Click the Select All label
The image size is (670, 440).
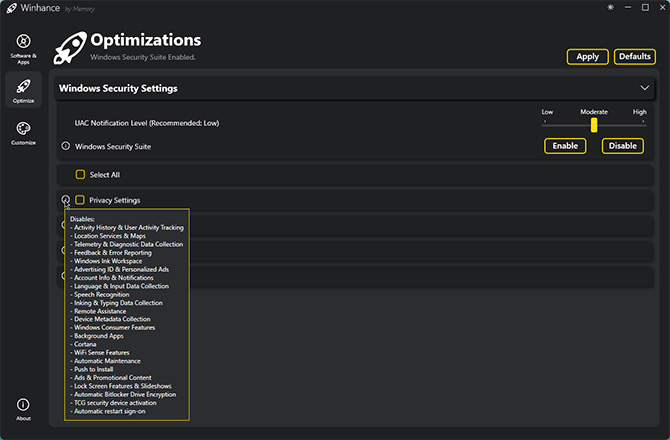click(x=105, y=175)
